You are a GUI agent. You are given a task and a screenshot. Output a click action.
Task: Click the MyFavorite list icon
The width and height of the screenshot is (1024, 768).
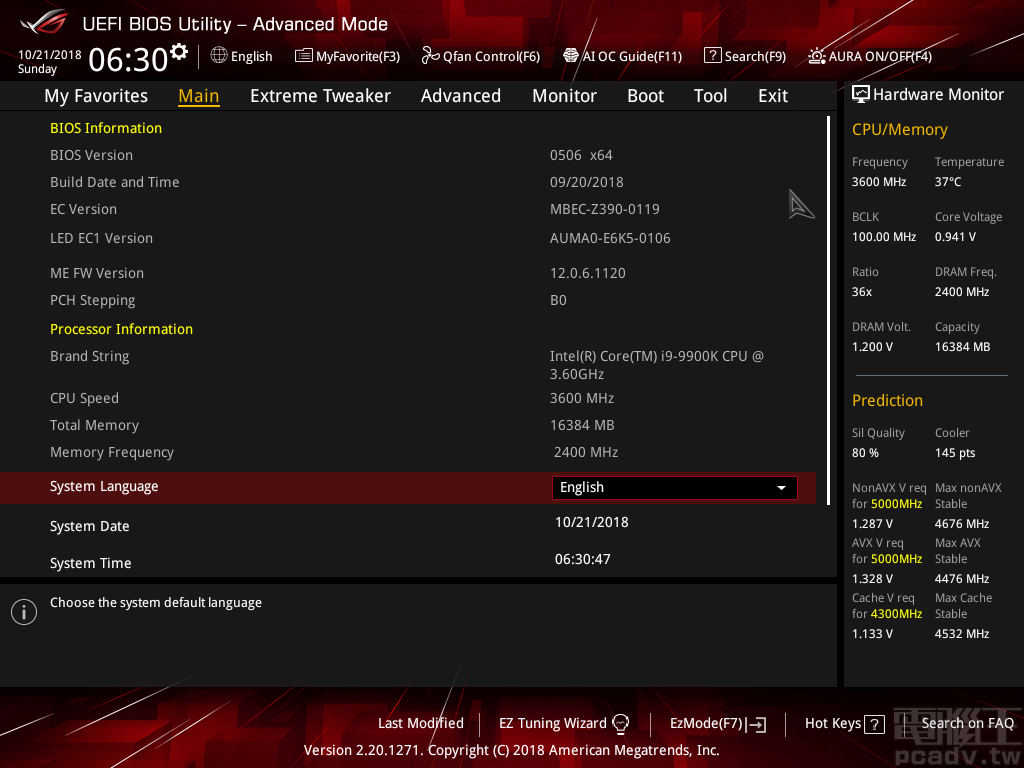304,56
